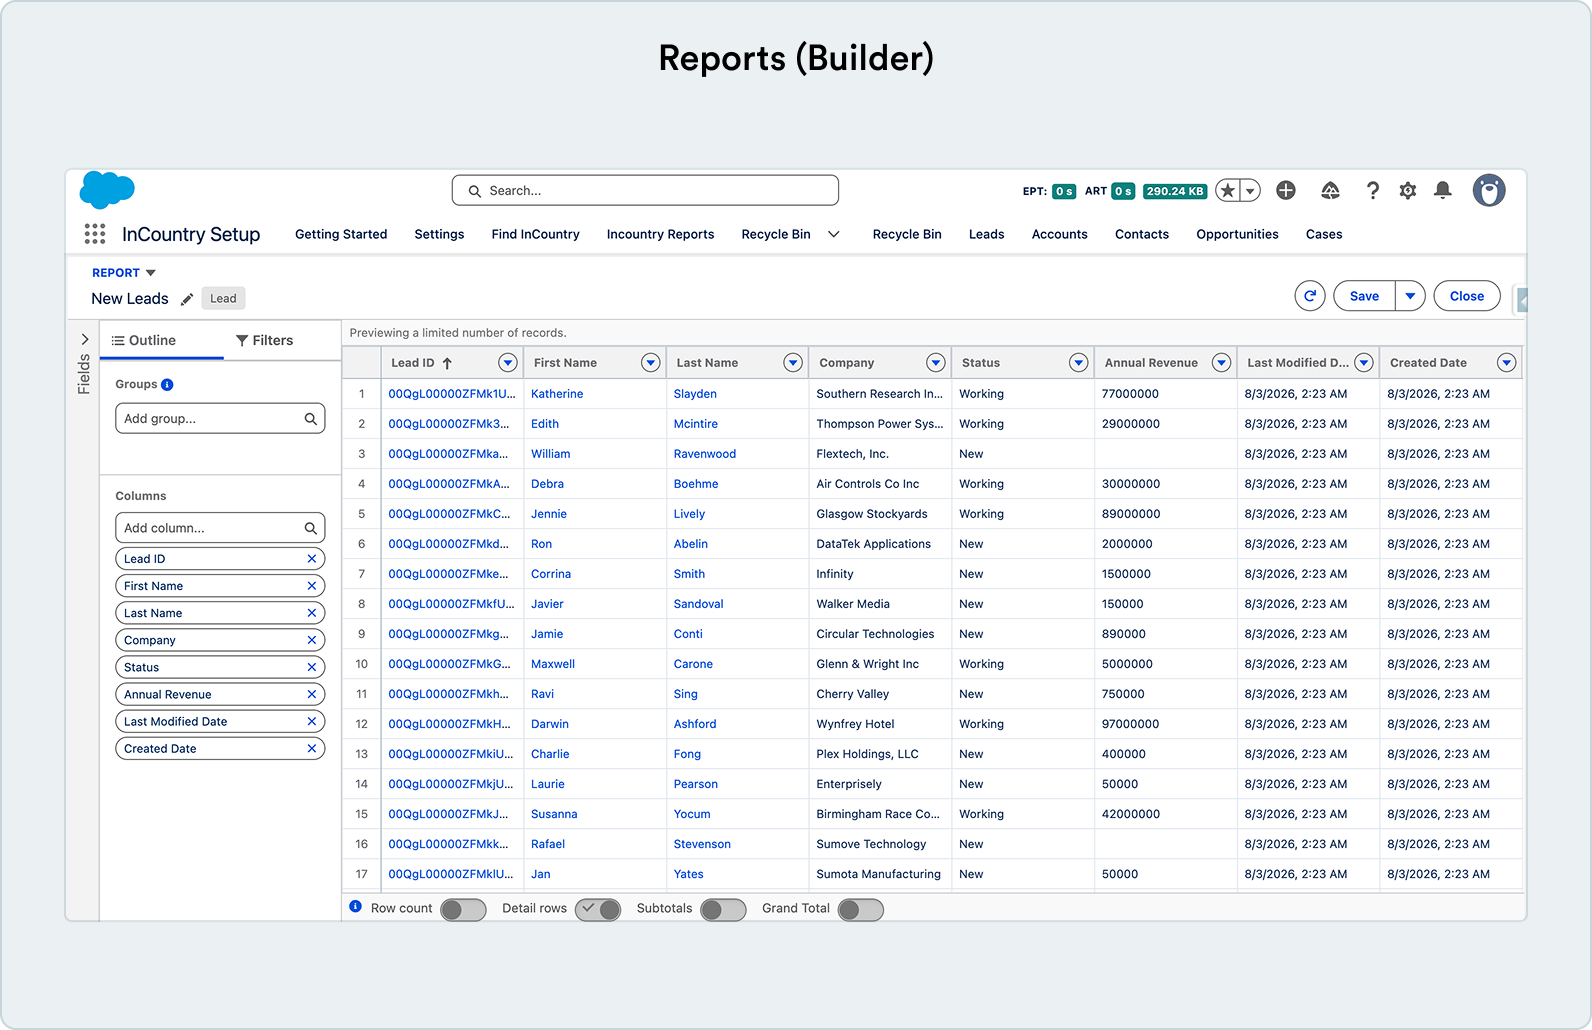Remove the Company column
This screenshot has height=1030, width=1592.
(x=312, y=640)
